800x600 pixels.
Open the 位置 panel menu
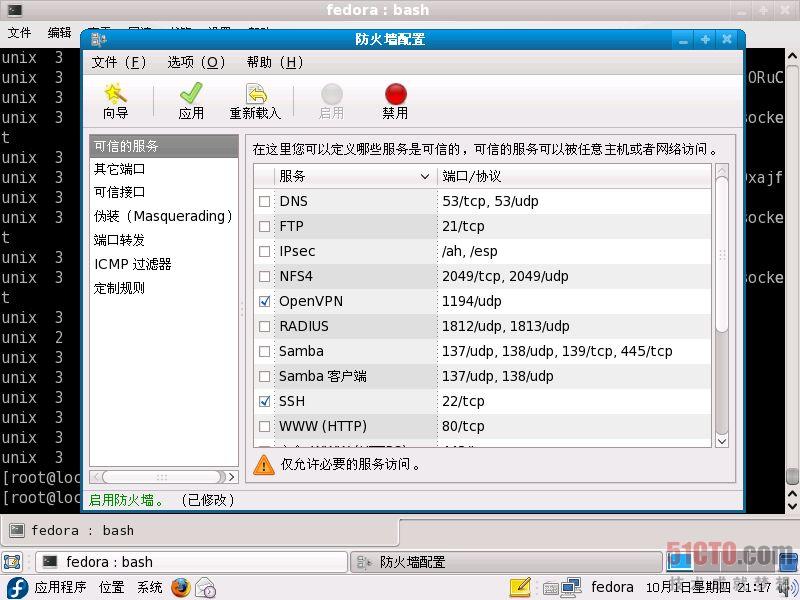(x=111, y=587)
